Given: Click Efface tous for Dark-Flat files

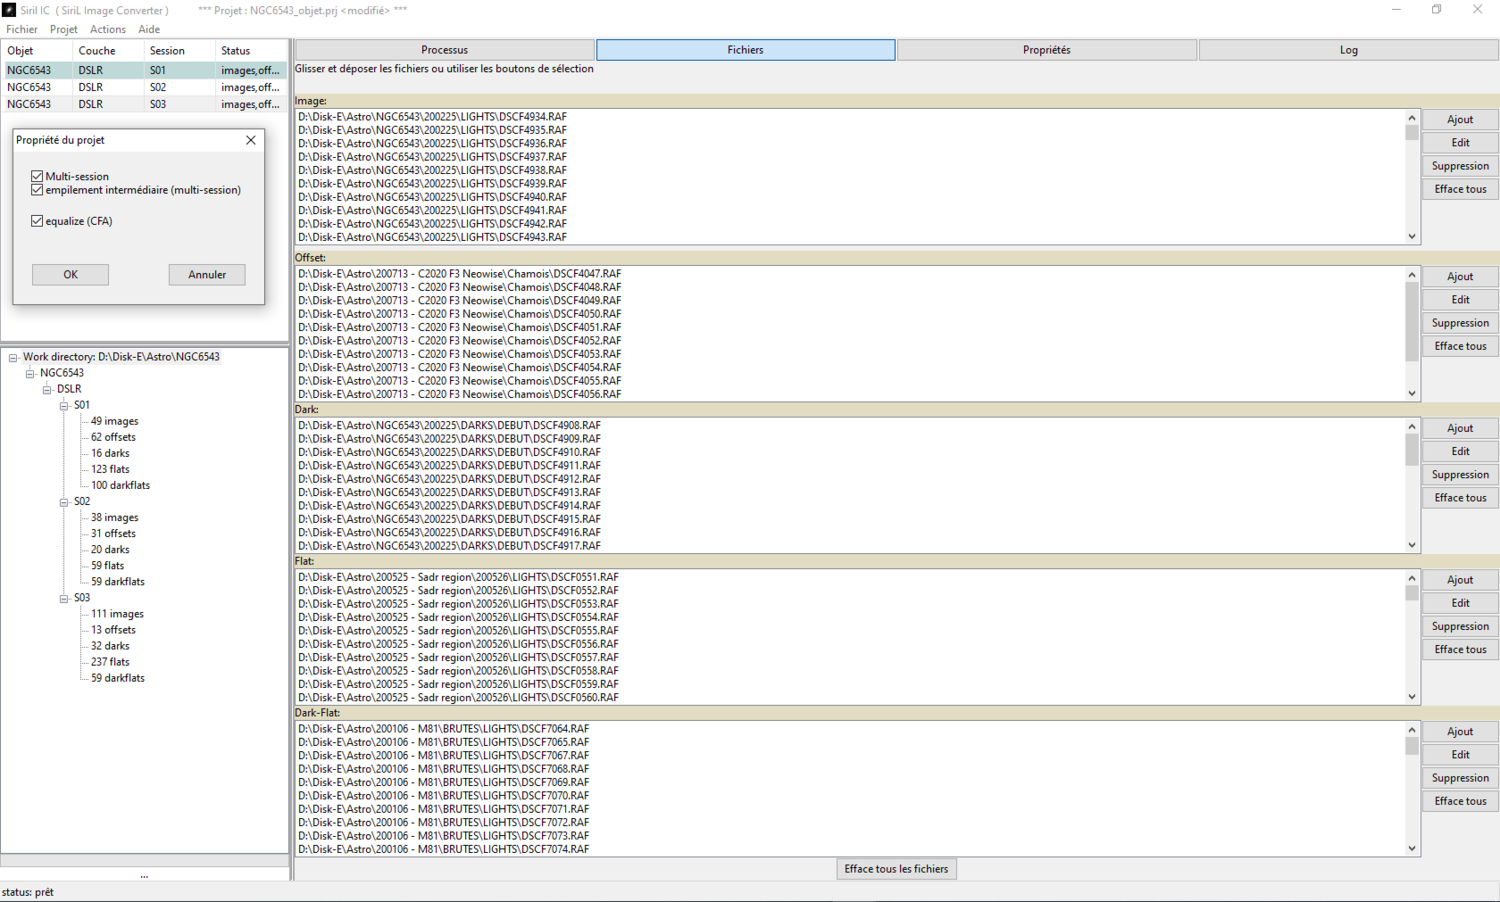Looking at the screenshot, I should pyautogui.click(x=1460, y=801).
